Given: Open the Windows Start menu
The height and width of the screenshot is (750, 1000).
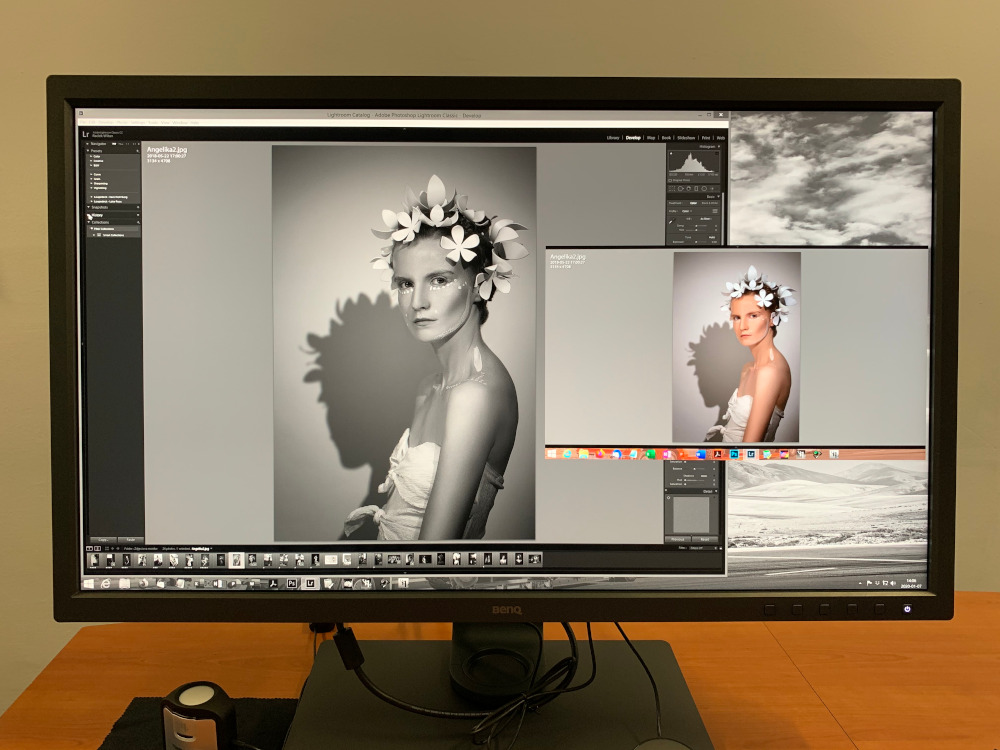Looking at the screenshot, I should click(89, 583).
